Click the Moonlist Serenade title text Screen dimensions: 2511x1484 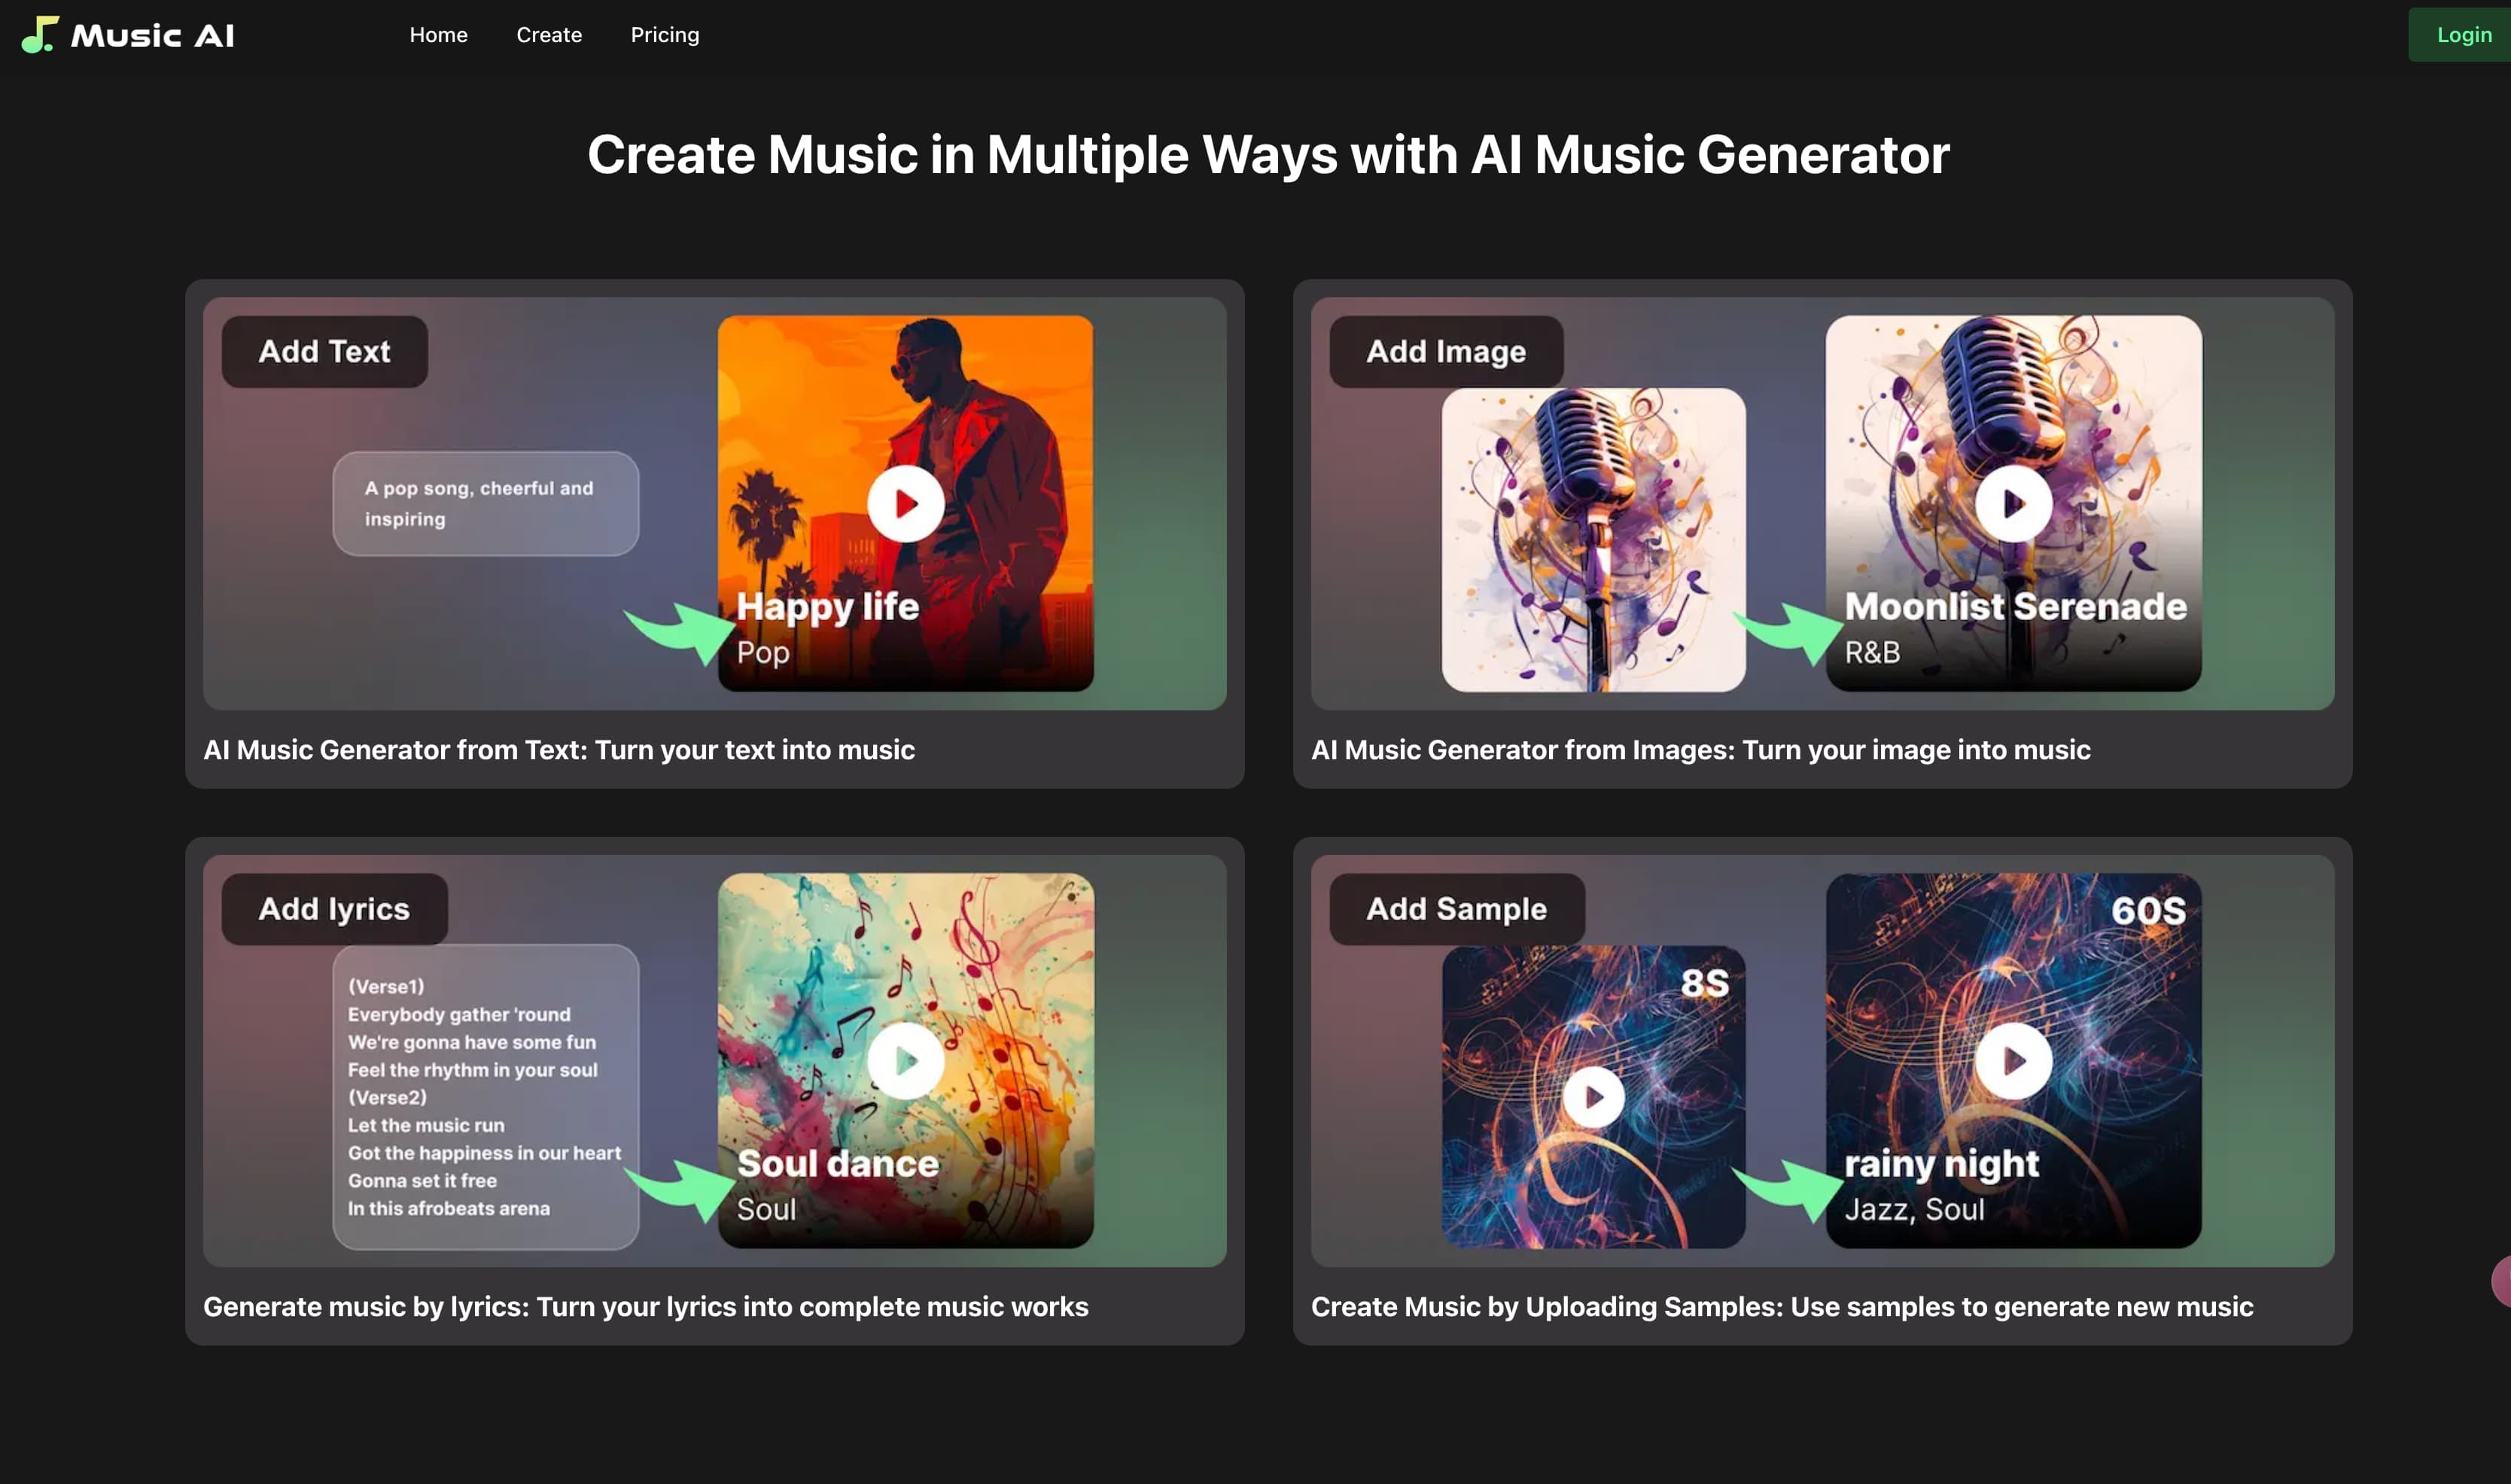tap(2015, 606)
